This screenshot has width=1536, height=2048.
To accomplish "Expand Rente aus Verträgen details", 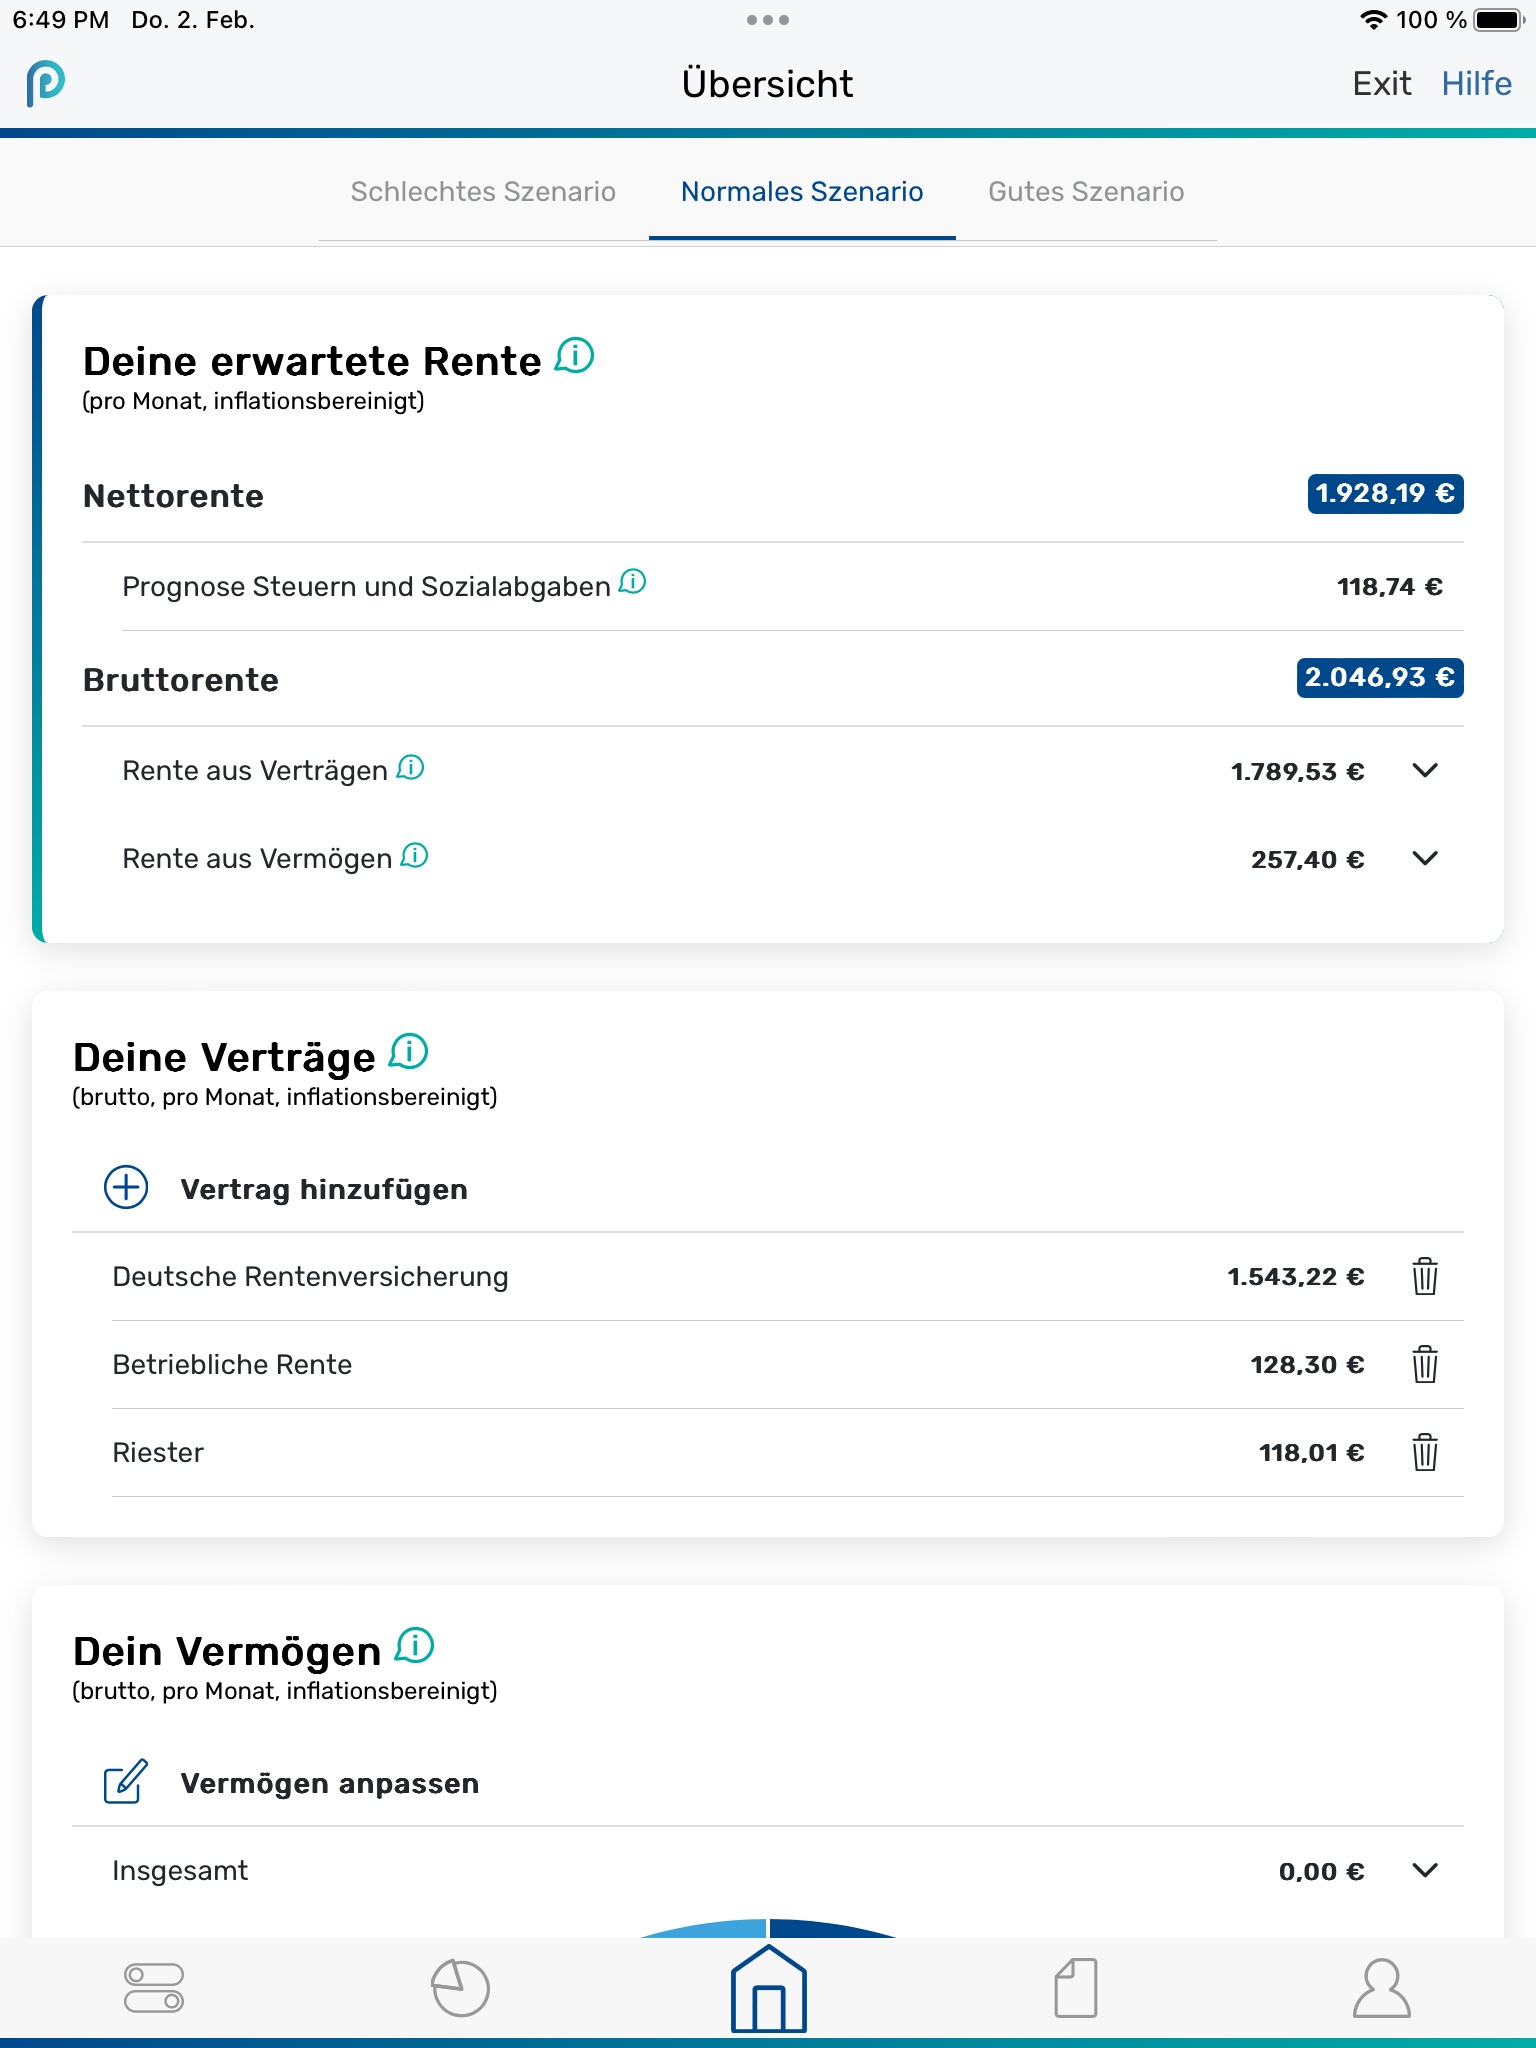I will click(1425, 770).
